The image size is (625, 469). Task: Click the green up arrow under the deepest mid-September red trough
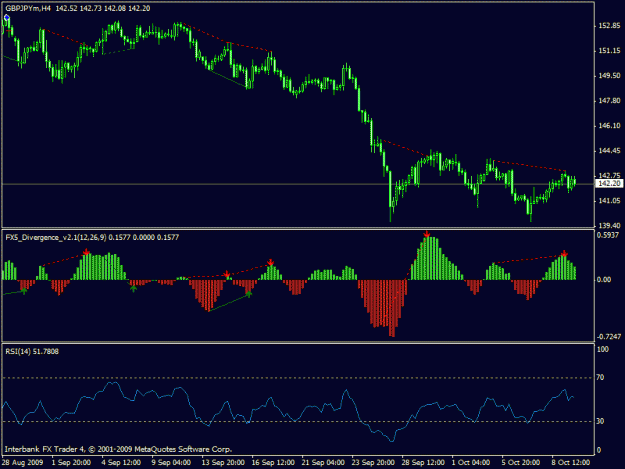tap(249, 294)
